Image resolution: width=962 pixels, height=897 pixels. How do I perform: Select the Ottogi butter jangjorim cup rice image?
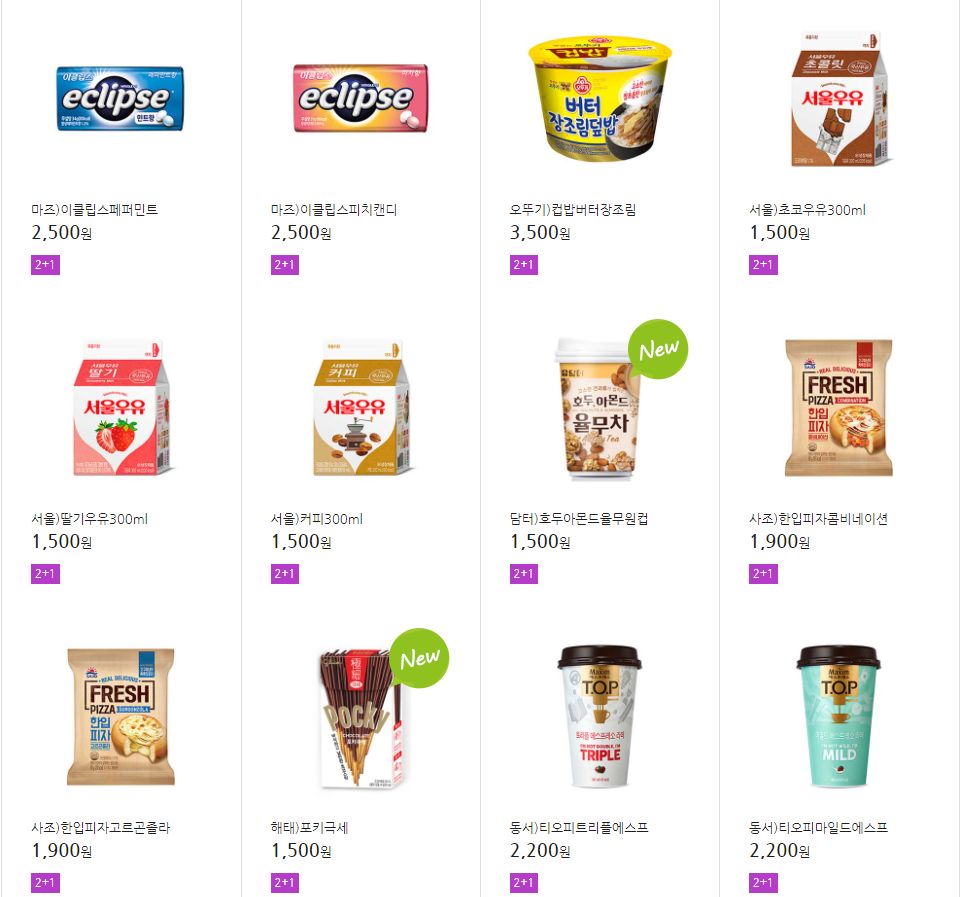click(600, 98)
